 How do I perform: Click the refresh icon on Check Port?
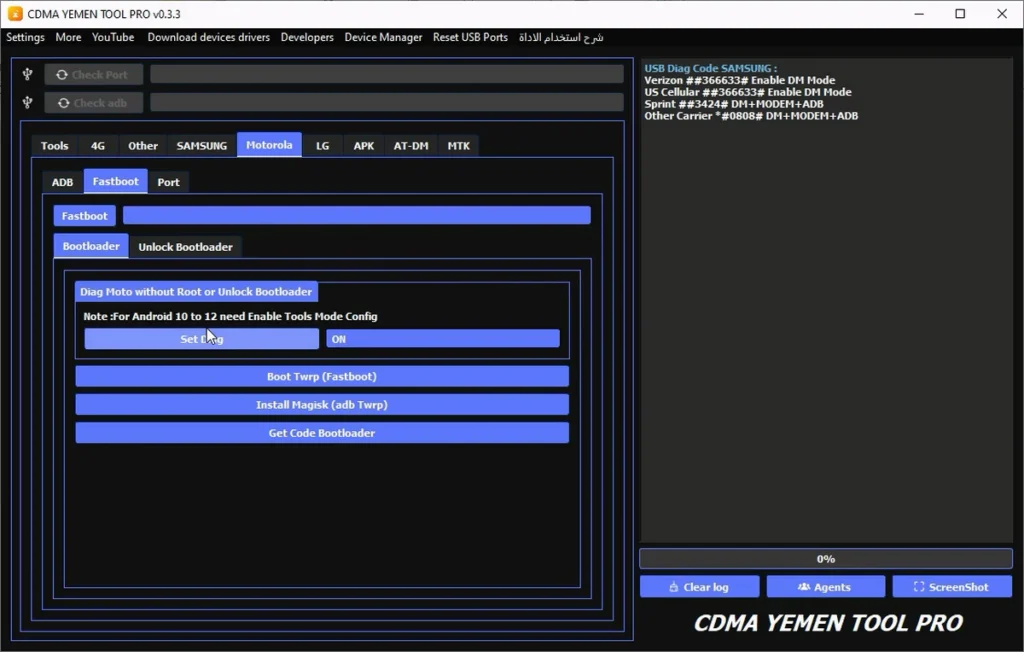point(62,75)
